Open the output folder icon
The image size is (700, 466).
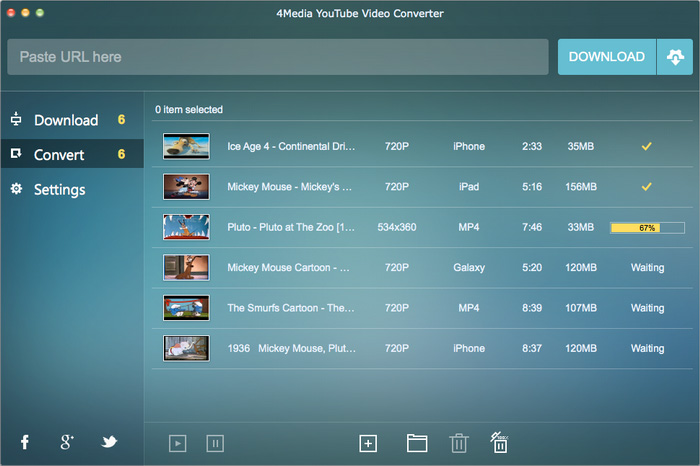(417, 443)
